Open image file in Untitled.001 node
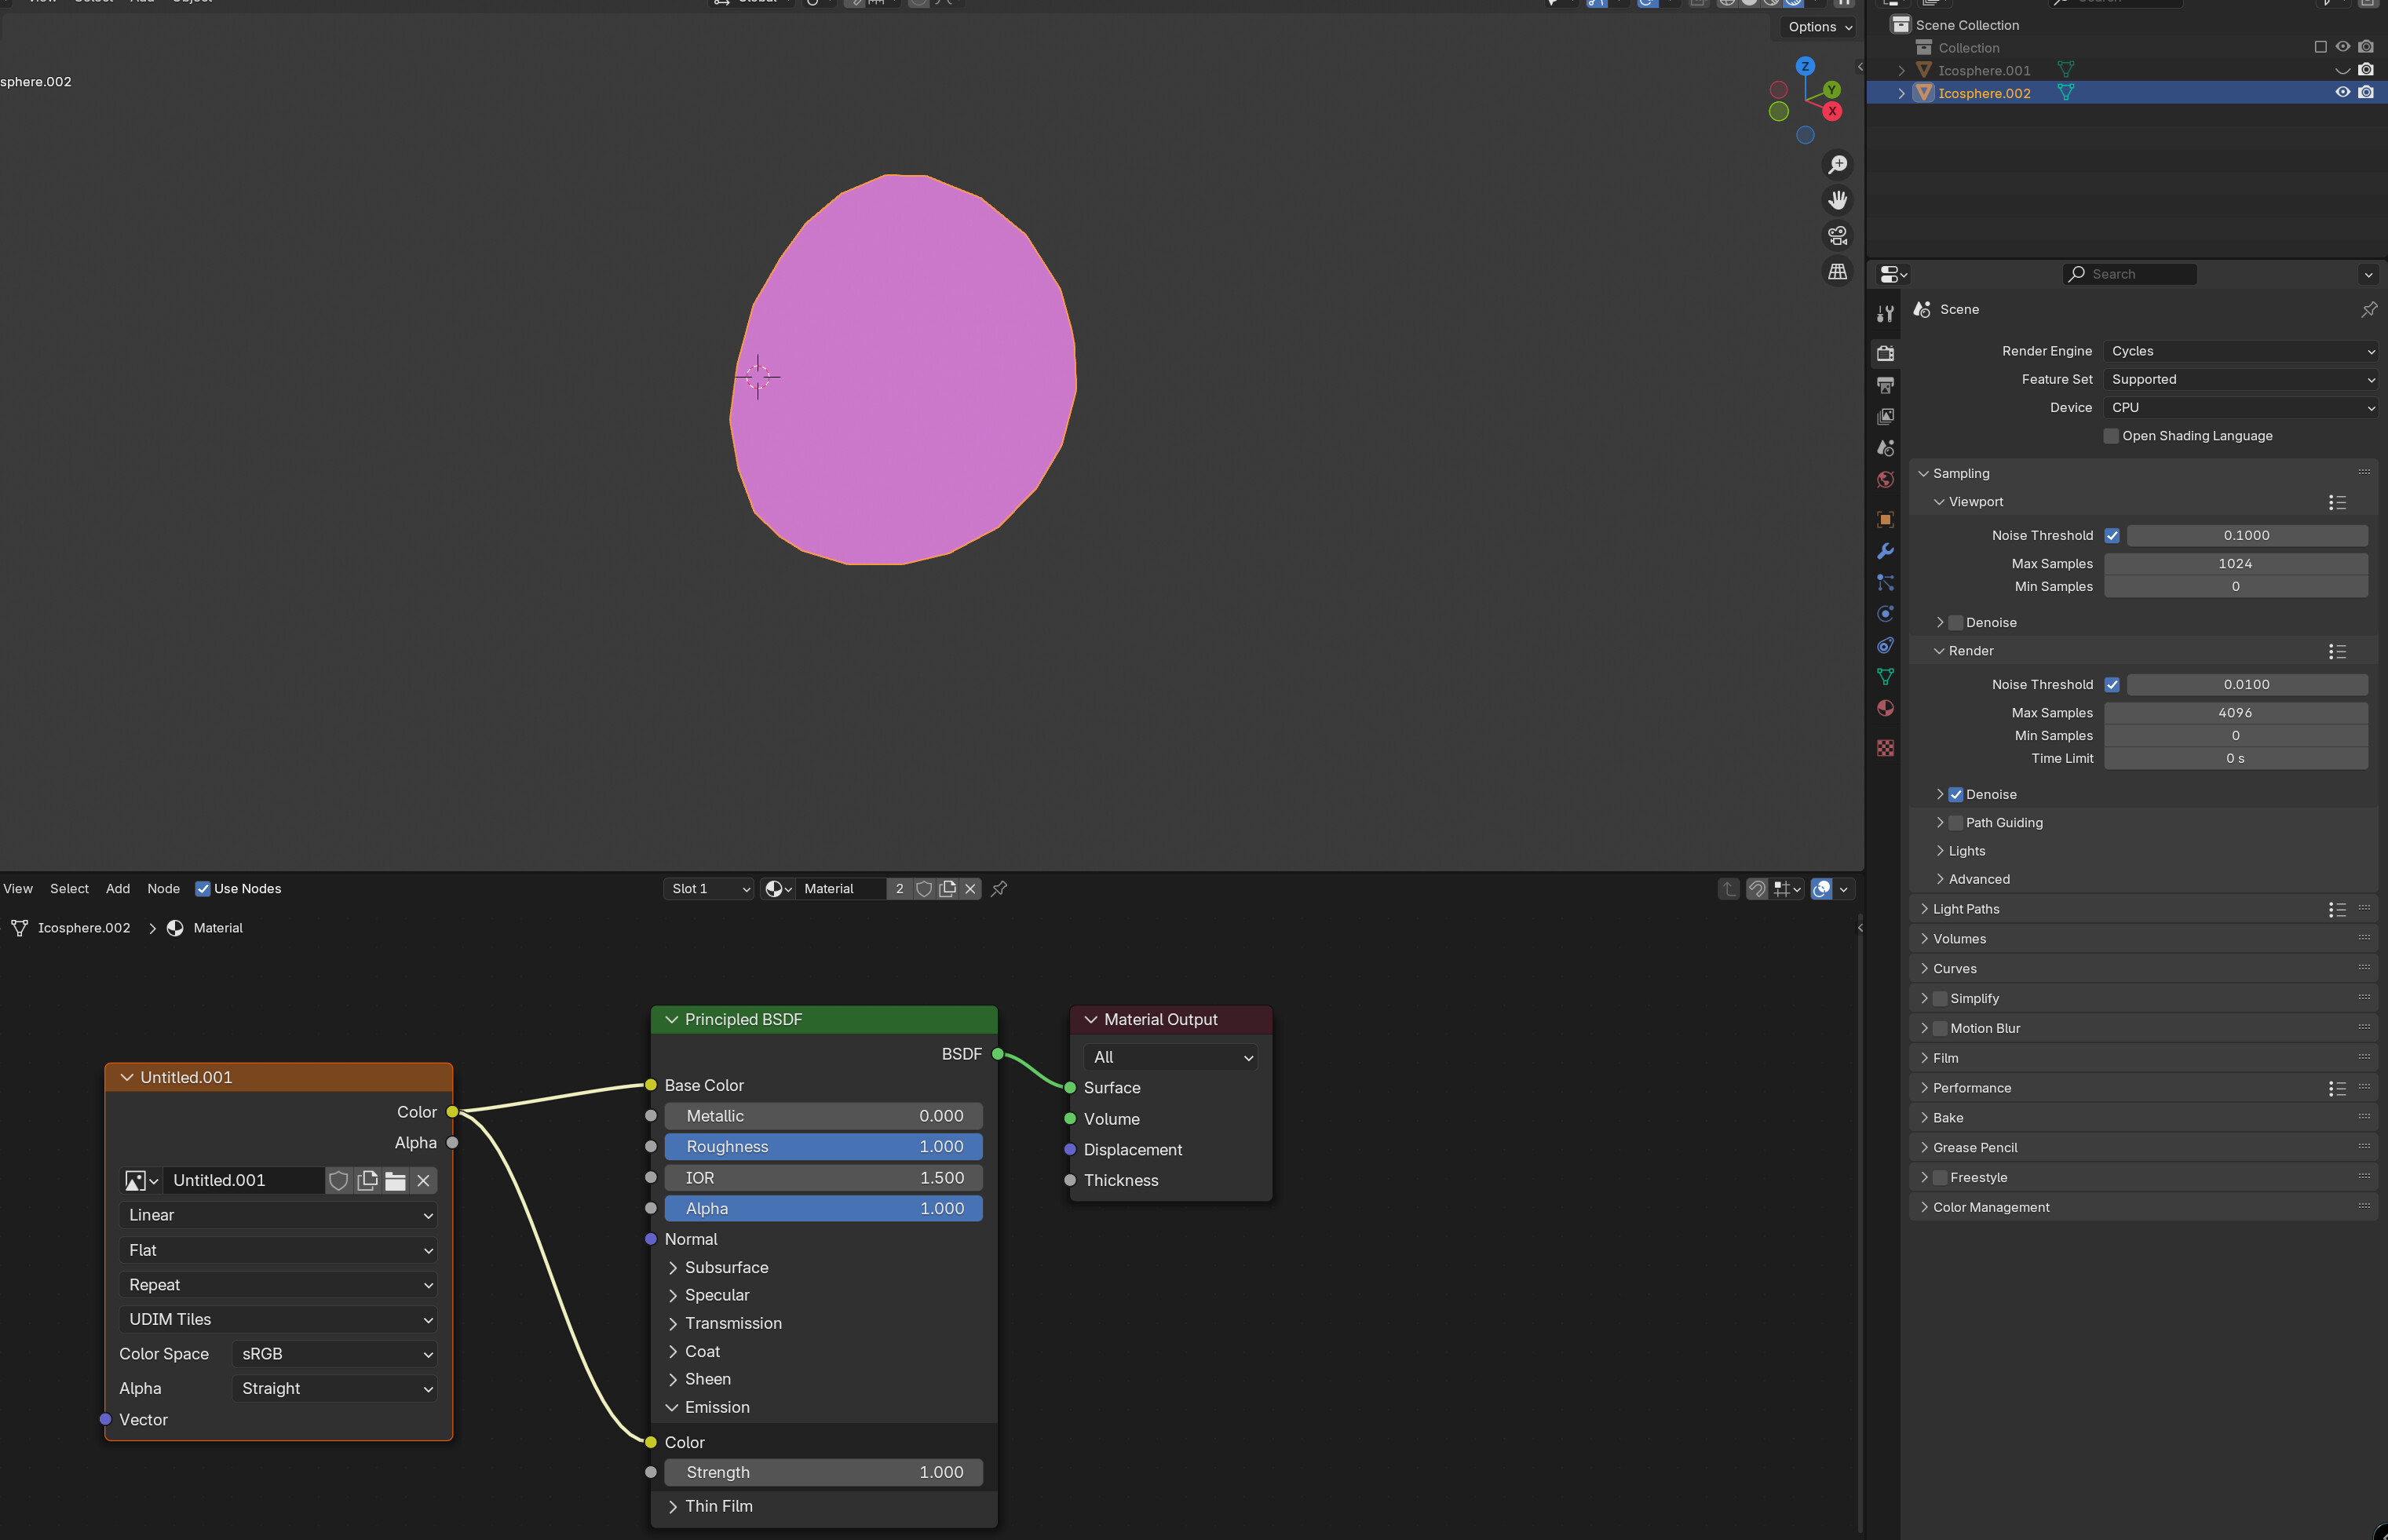This screenshot has height=1540, width=2388. [395, 1181]
